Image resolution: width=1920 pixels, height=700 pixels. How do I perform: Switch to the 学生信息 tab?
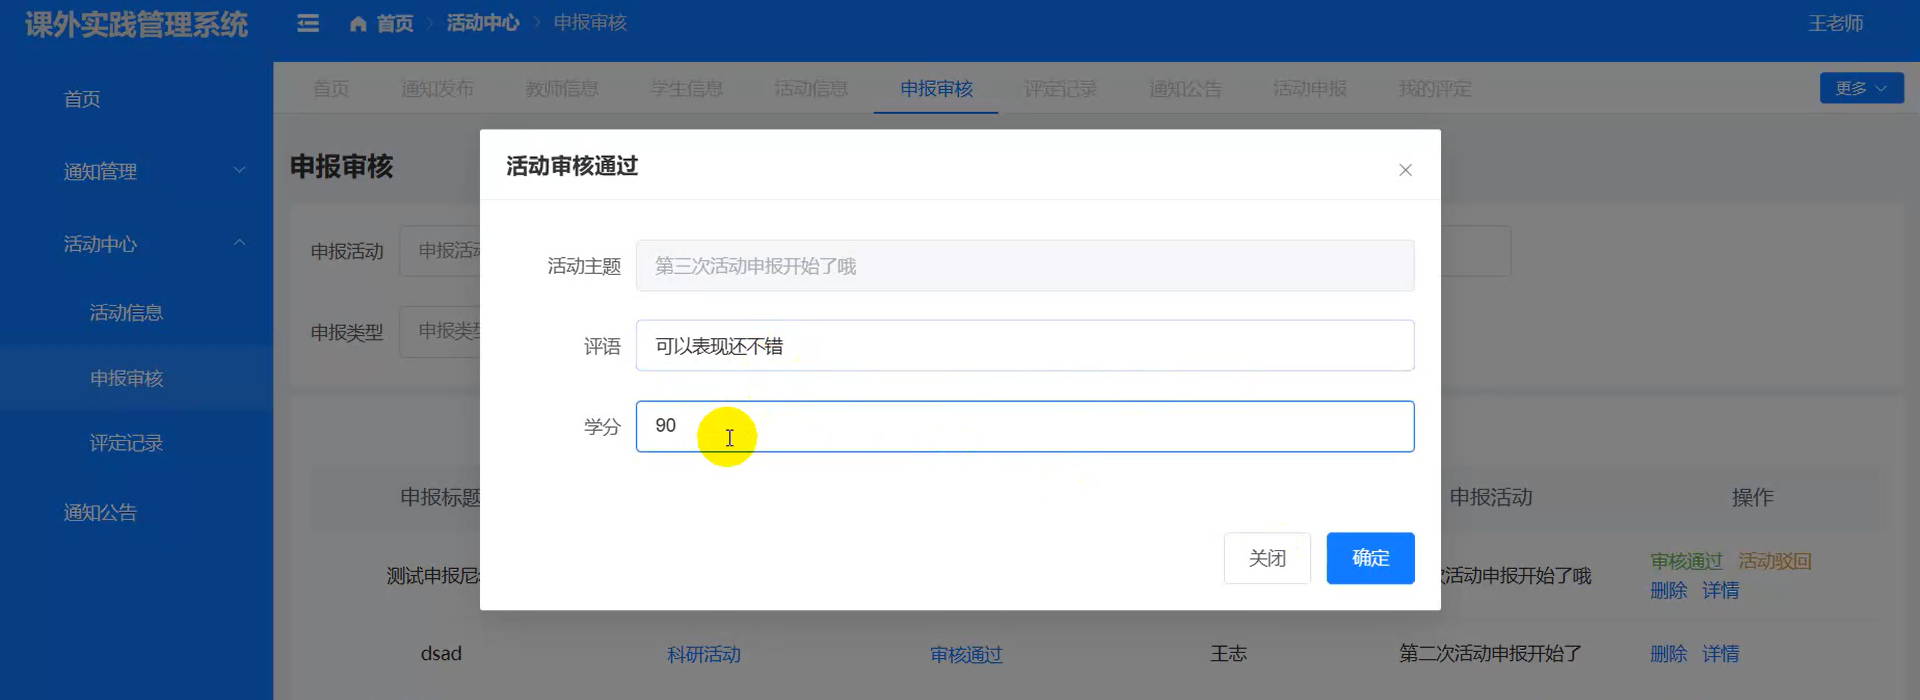686,89
